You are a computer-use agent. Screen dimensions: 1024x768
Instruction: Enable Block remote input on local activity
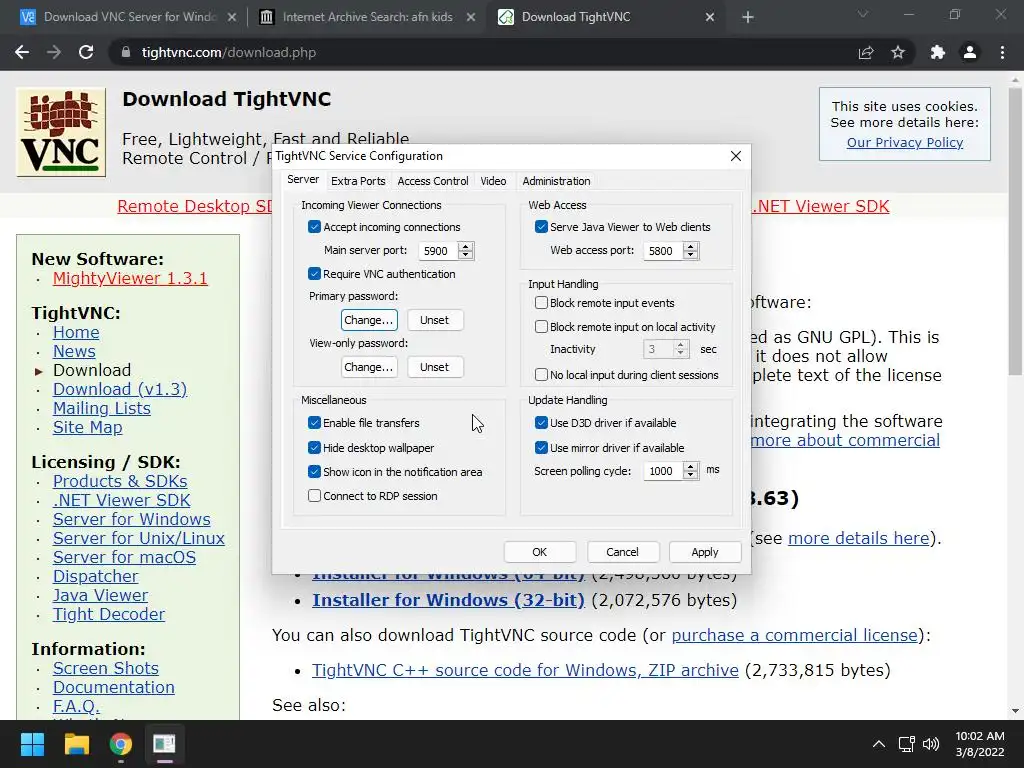tap(541, 327)
